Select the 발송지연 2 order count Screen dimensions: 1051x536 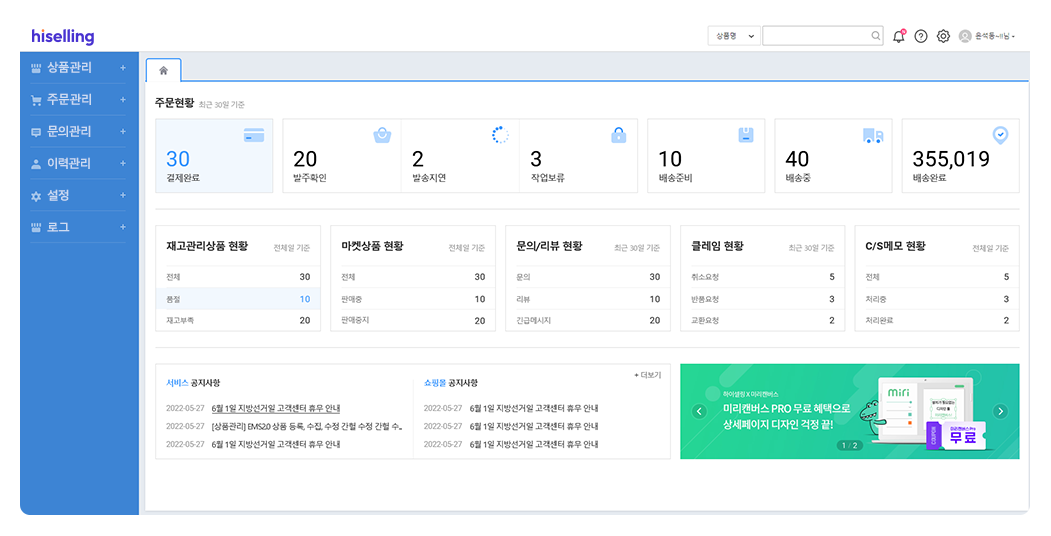click(x=460, y=156)
